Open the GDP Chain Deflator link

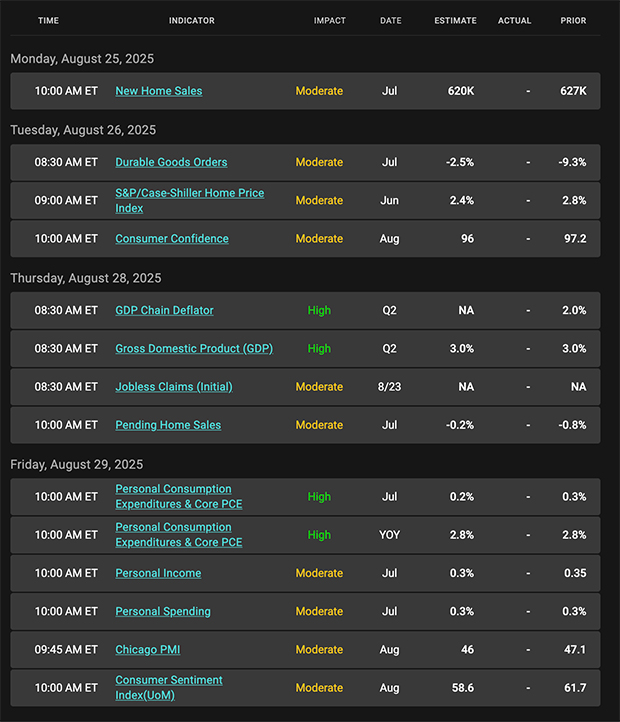(x=164, y=310)
